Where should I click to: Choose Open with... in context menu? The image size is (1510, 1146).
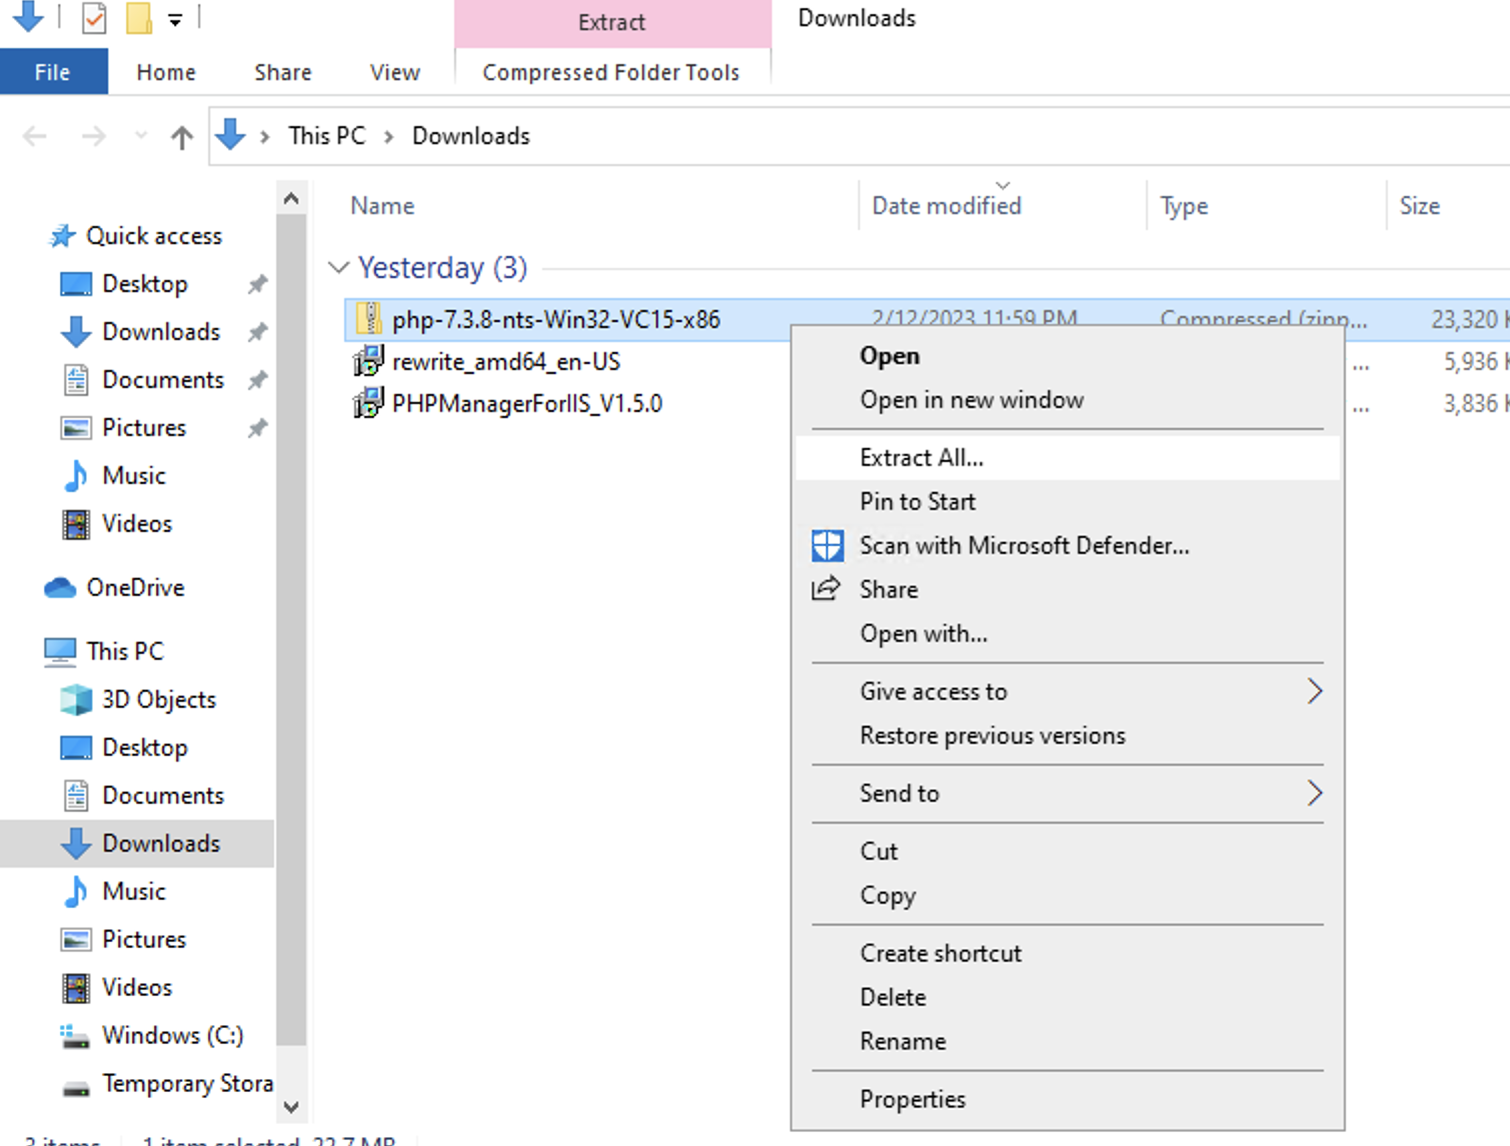coord(1068,634)
